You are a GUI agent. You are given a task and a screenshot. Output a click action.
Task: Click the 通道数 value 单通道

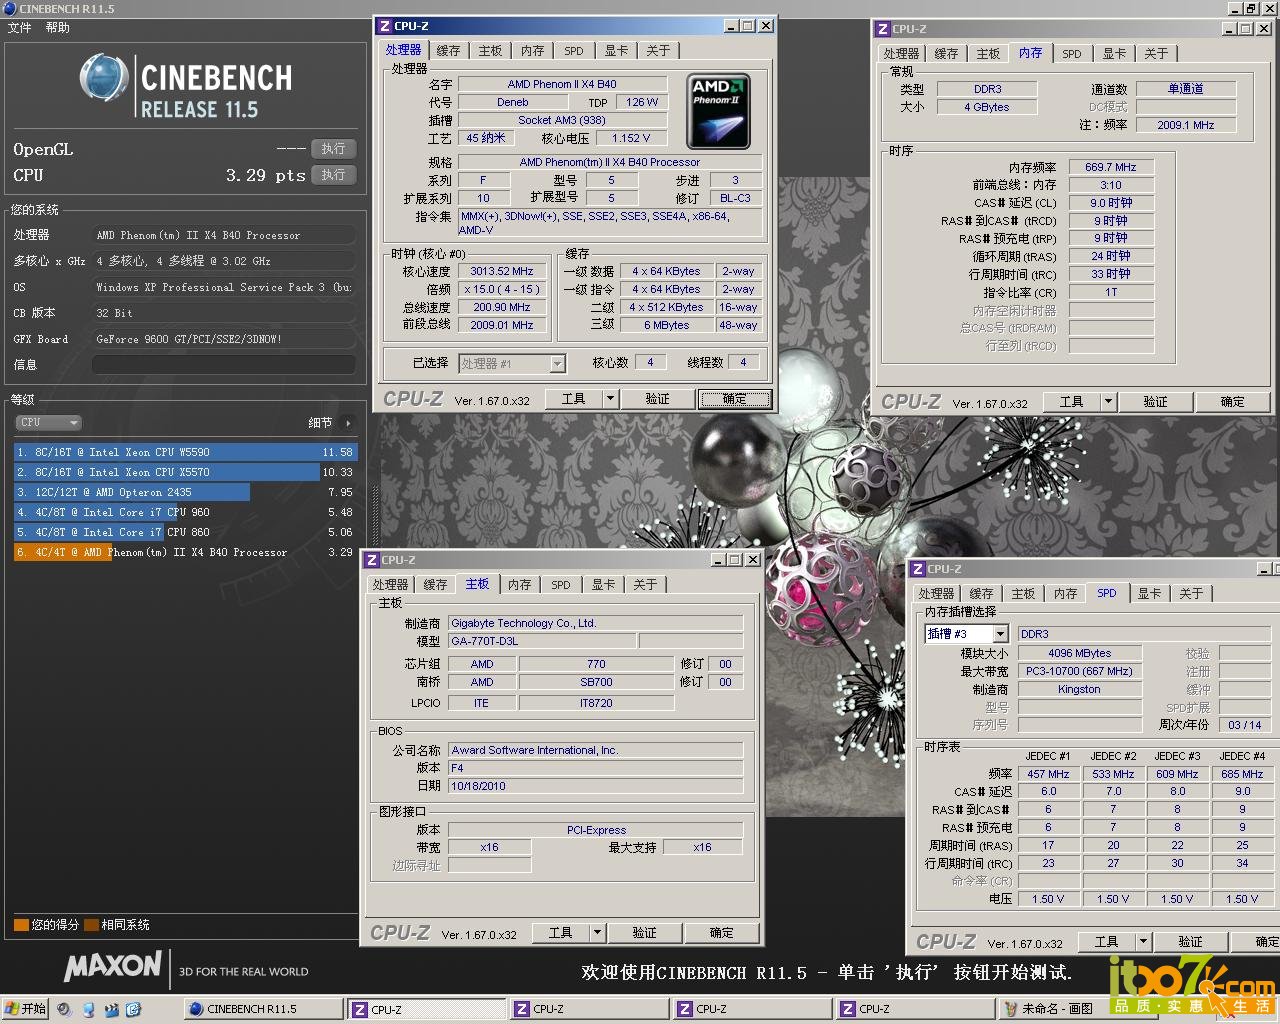tap(1186, 89)
